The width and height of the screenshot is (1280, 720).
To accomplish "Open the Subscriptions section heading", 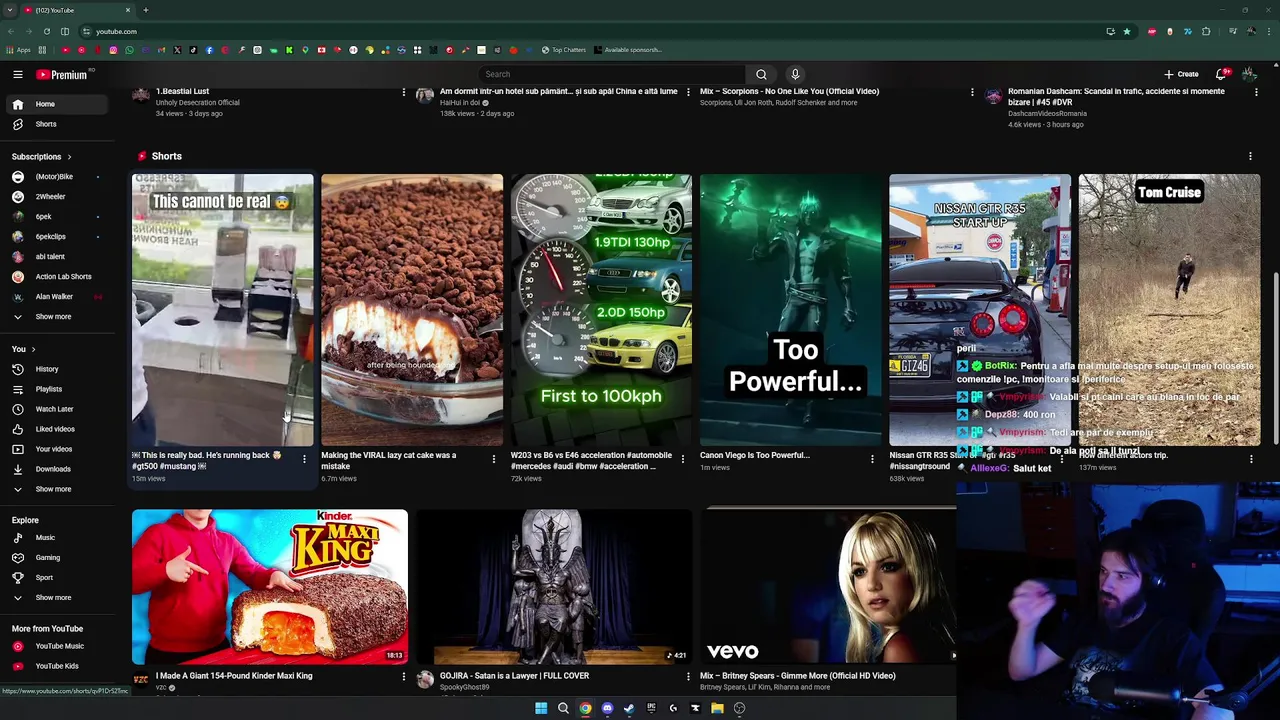I will (42, 156).
